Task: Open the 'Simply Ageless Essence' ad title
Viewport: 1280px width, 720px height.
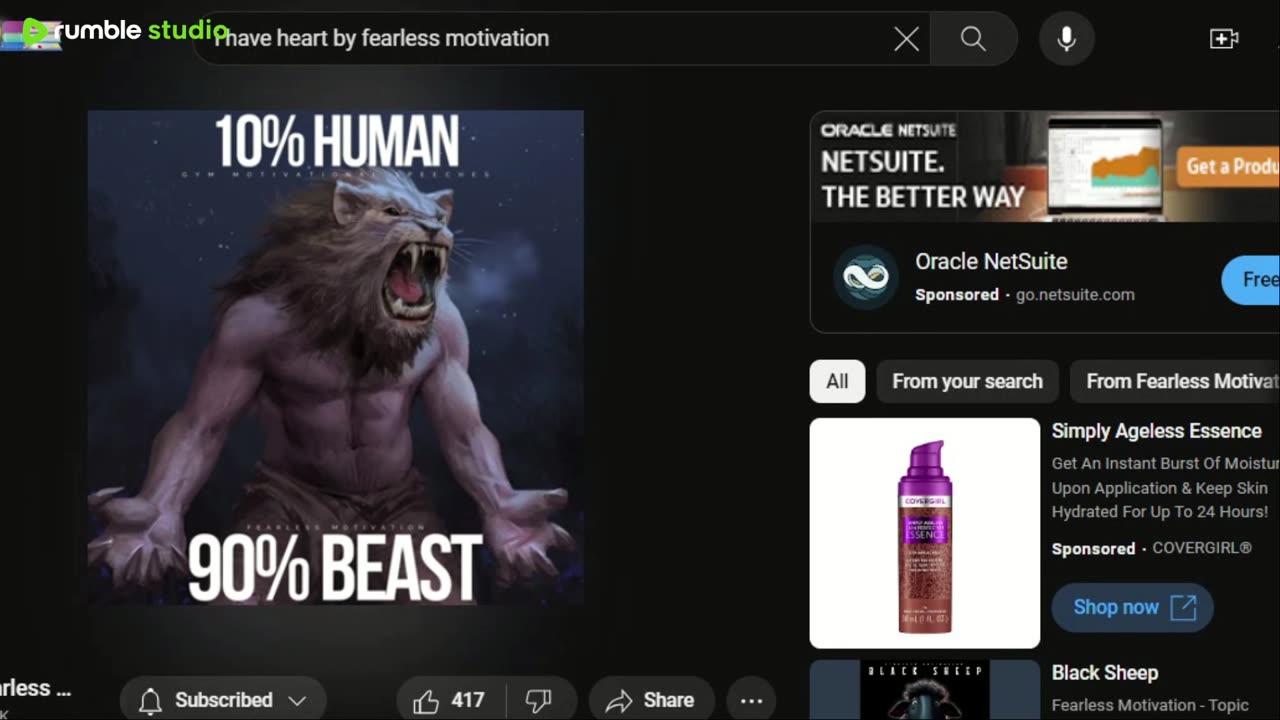Action: [1156, 431]
